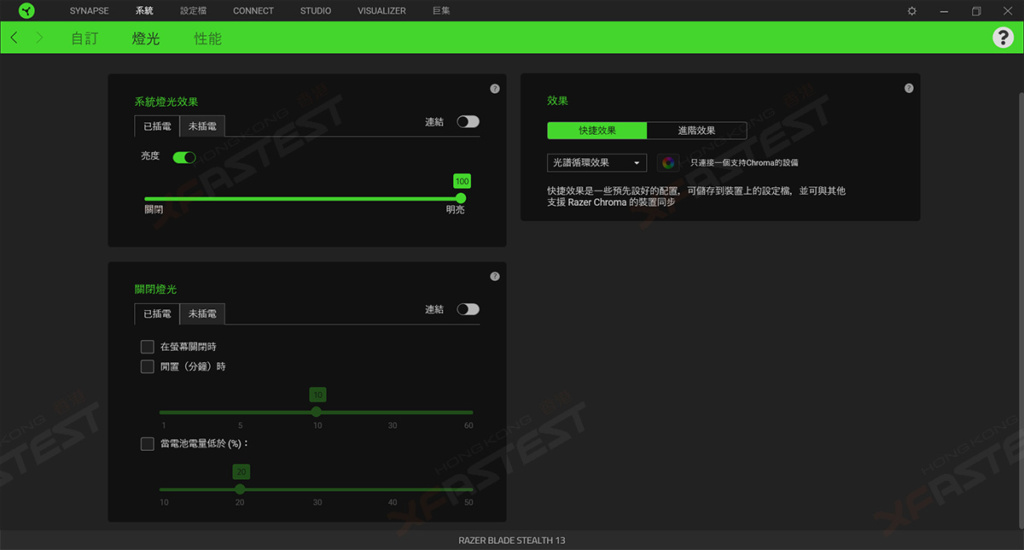Minimize the Synapse window

click(944, 11)
